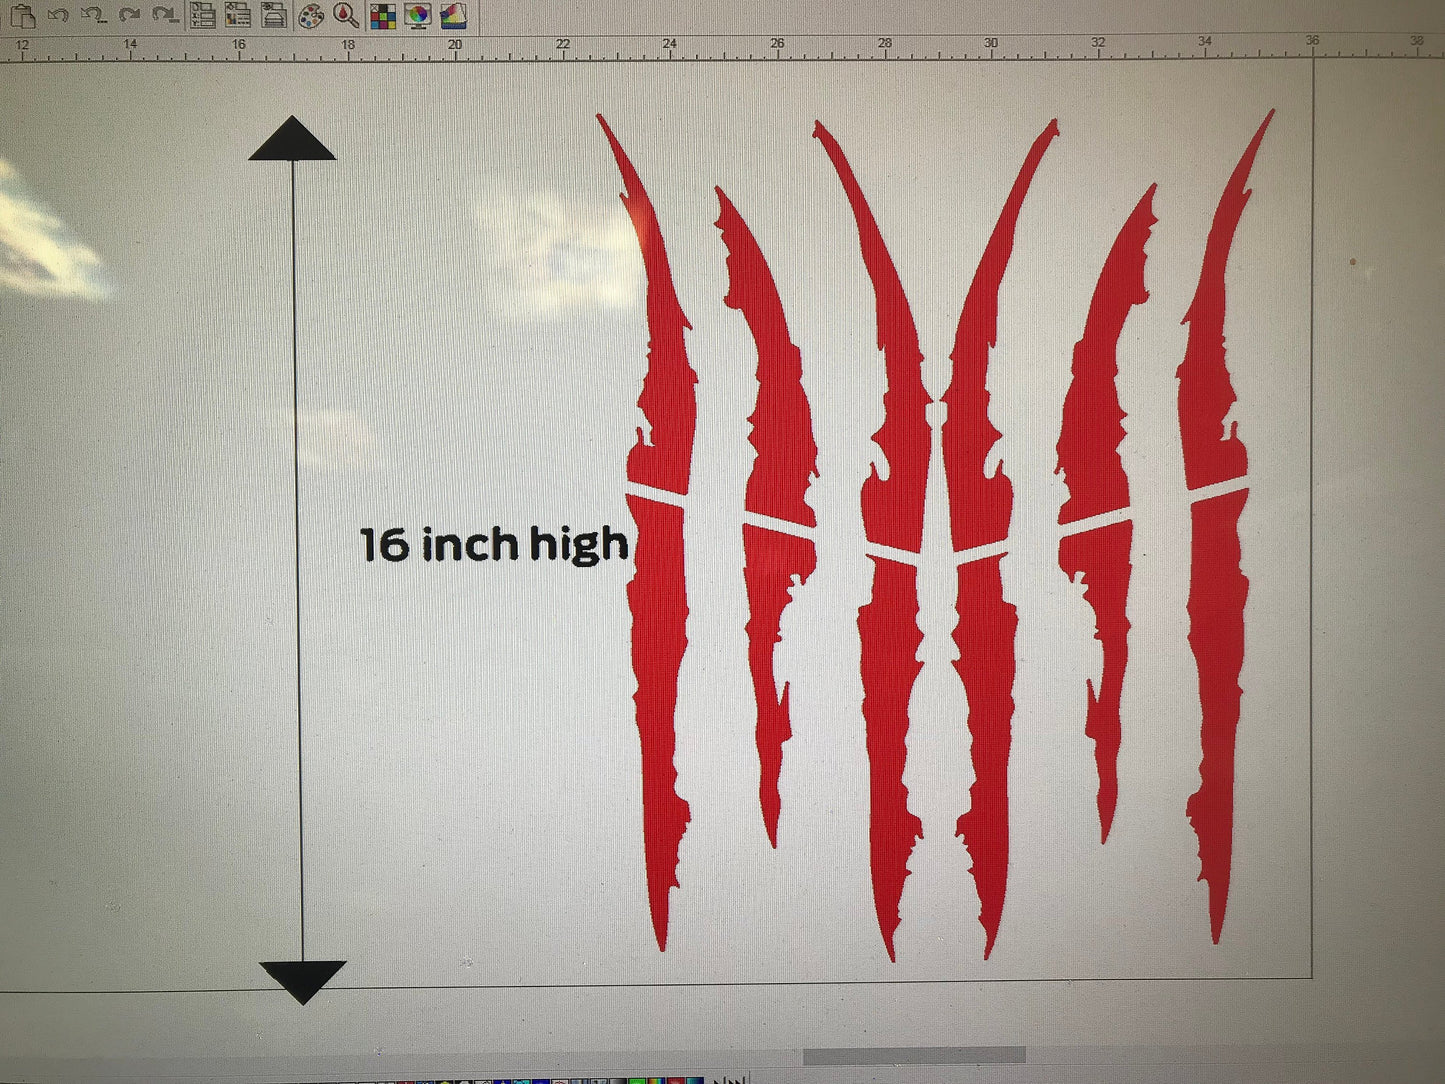Open the multiple undo list icon
Viewport: 1445px width, 1084px height.
point(93,15)
